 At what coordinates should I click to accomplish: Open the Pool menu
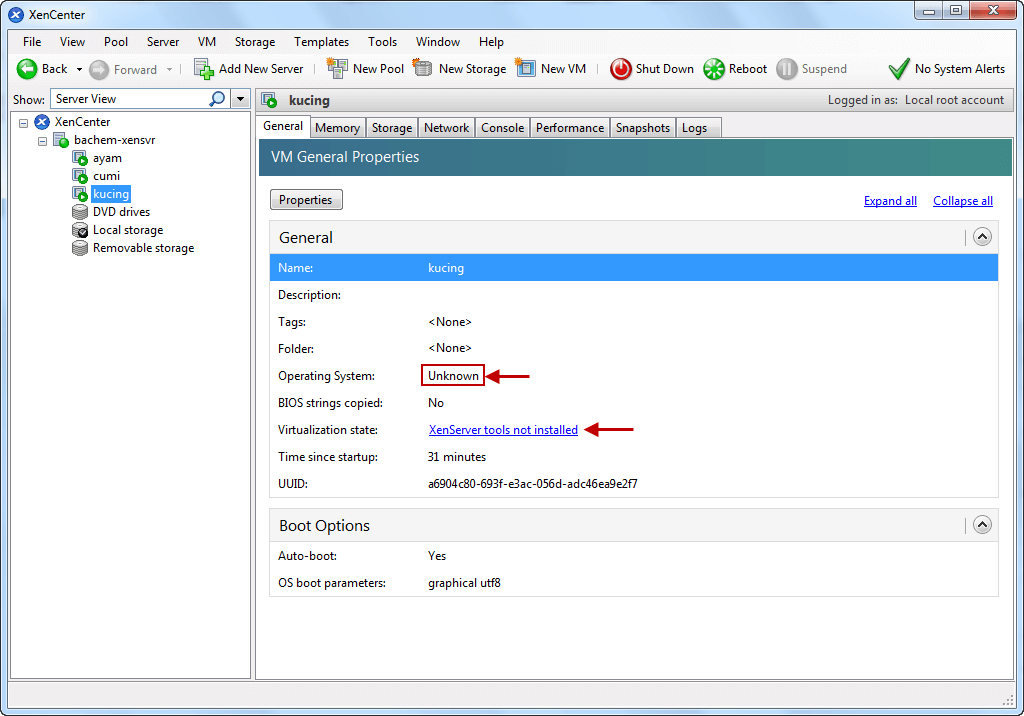[x=116, y=42]
